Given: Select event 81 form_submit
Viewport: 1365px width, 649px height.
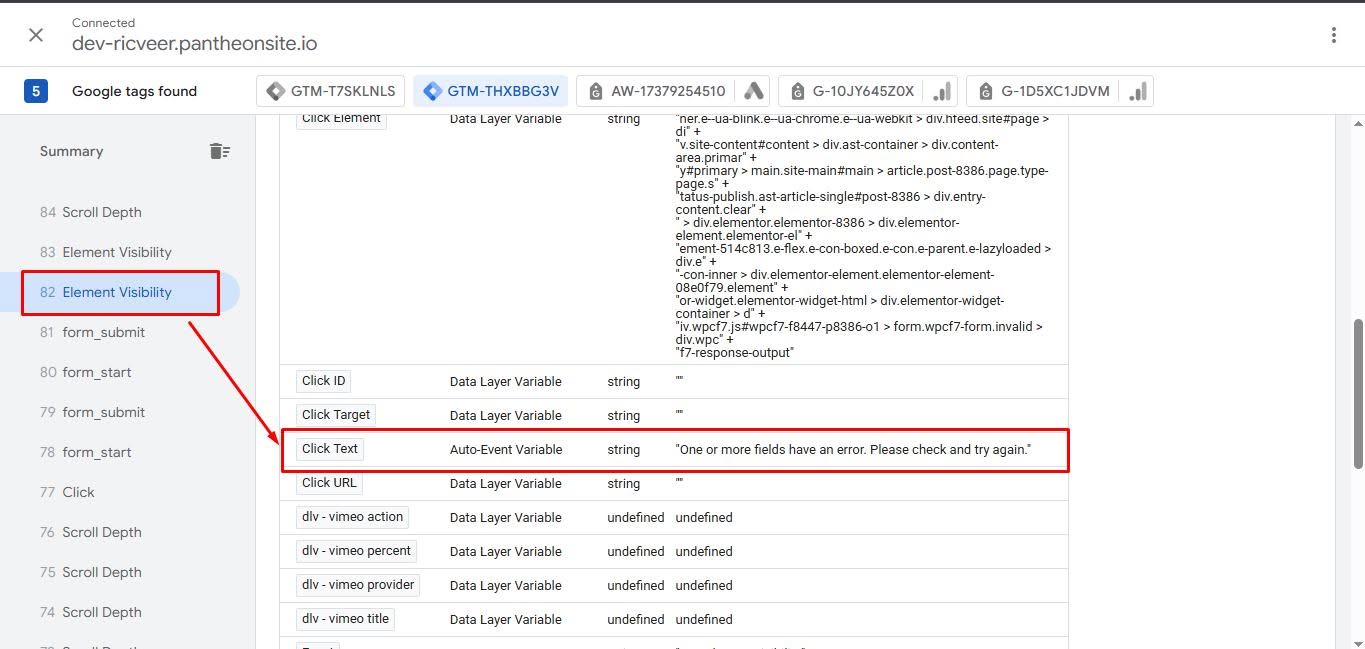Looking at the screenshot, I should pyautogui.click(x=93, y=332).
